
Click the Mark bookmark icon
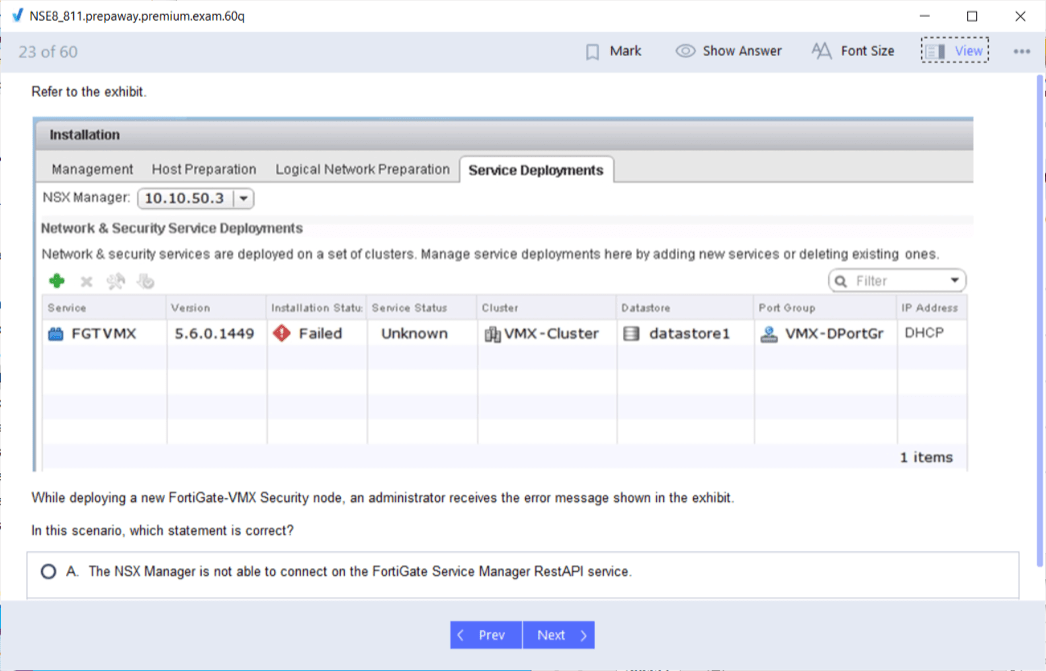[592, 51]
